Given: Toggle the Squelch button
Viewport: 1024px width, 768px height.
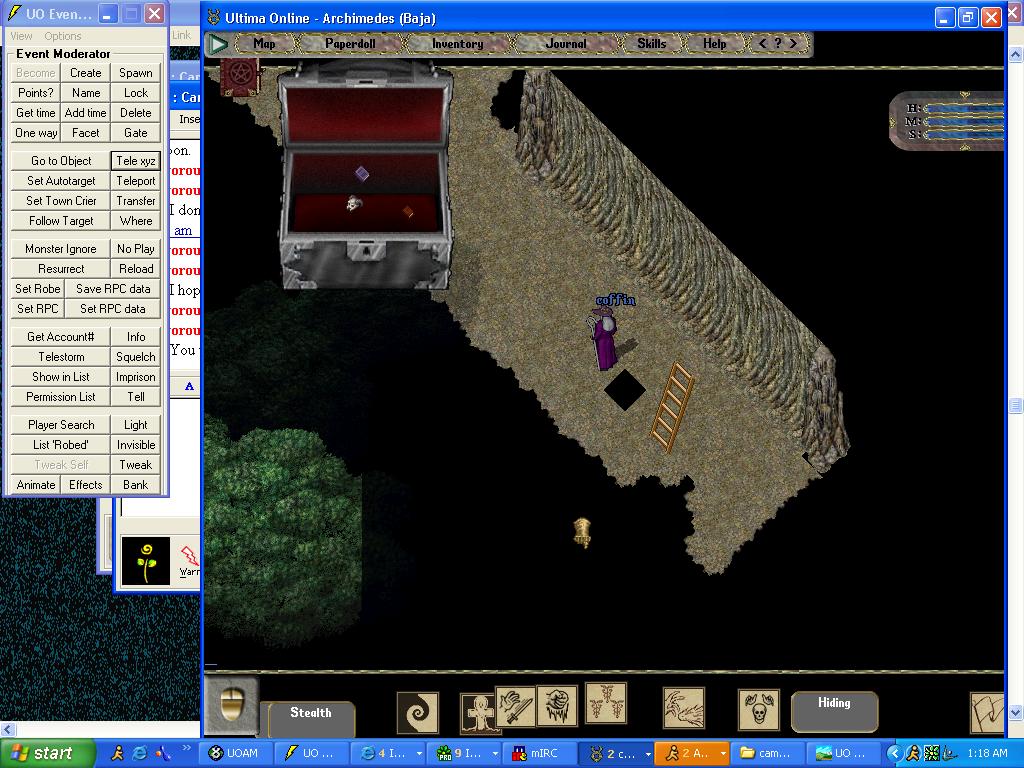Looking at the screenshot, I should click(x=136, y=357).
